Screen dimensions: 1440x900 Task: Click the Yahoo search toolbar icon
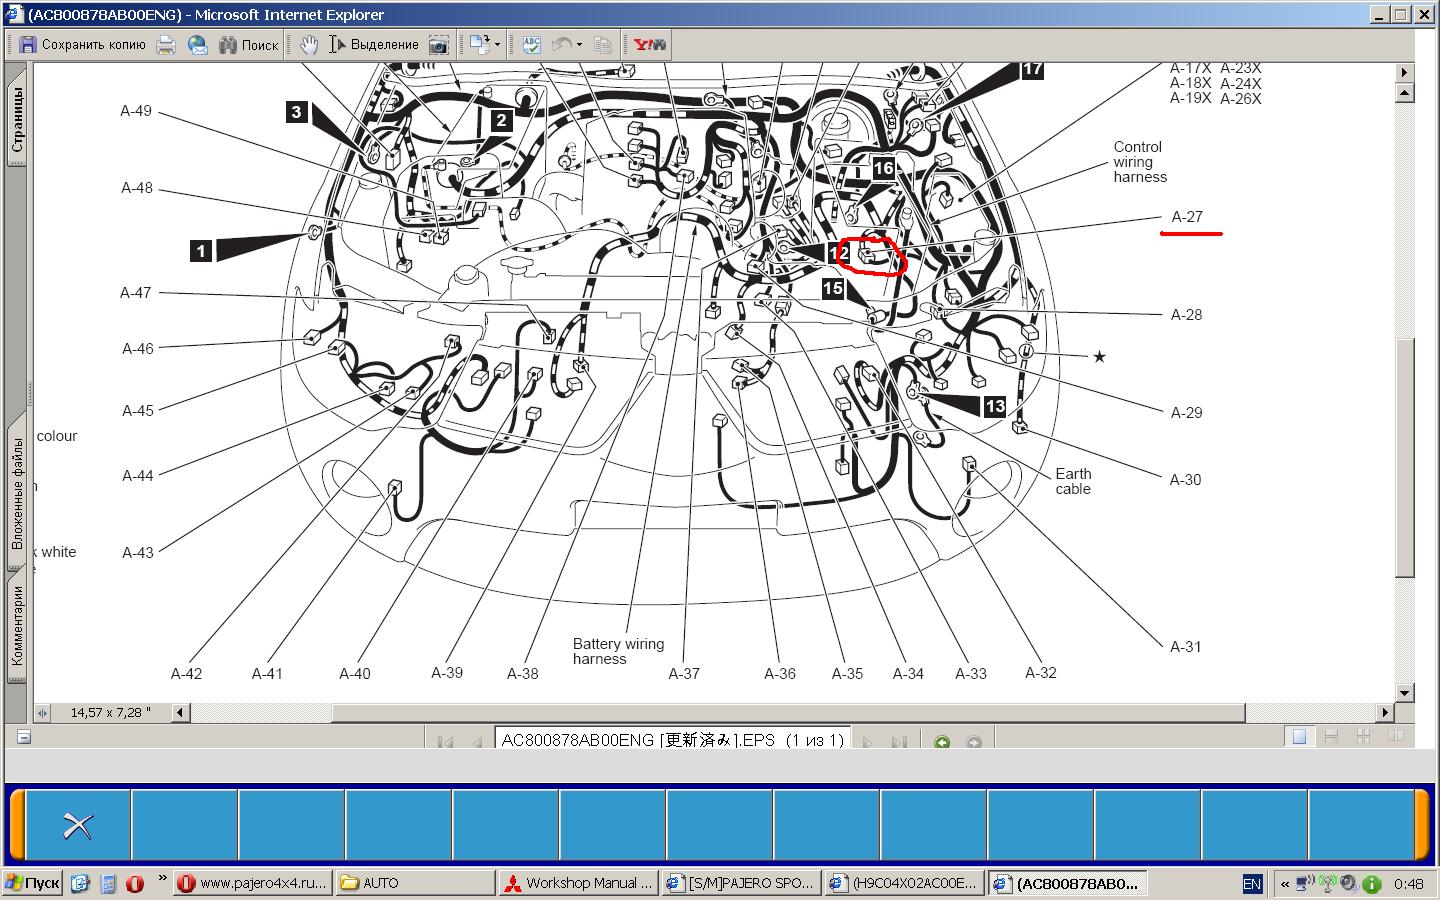pos(649,45)
